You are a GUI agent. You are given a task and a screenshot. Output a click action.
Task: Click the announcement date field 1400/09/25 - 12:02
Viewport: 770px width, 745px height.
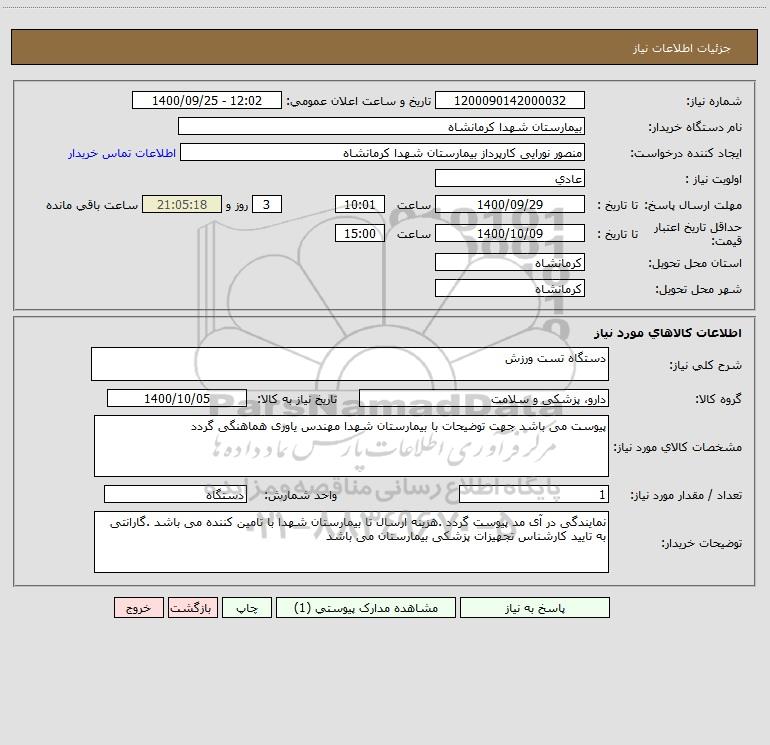click(207, 100)
